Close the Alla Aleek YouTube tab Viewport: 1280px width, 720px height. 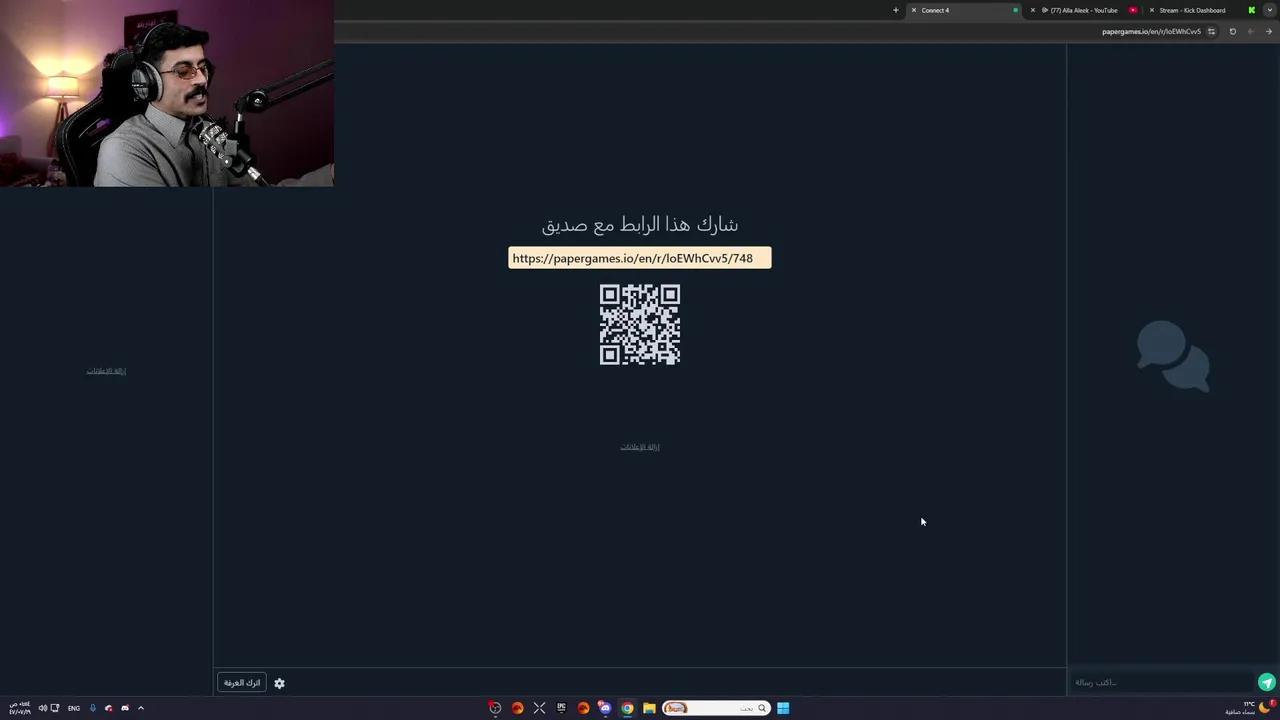tap(1033, 10)
